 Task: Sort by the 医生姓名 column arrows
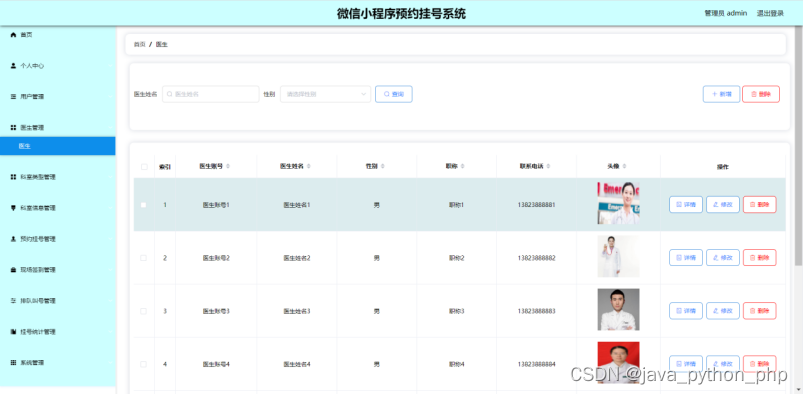[x=308, y=167]
